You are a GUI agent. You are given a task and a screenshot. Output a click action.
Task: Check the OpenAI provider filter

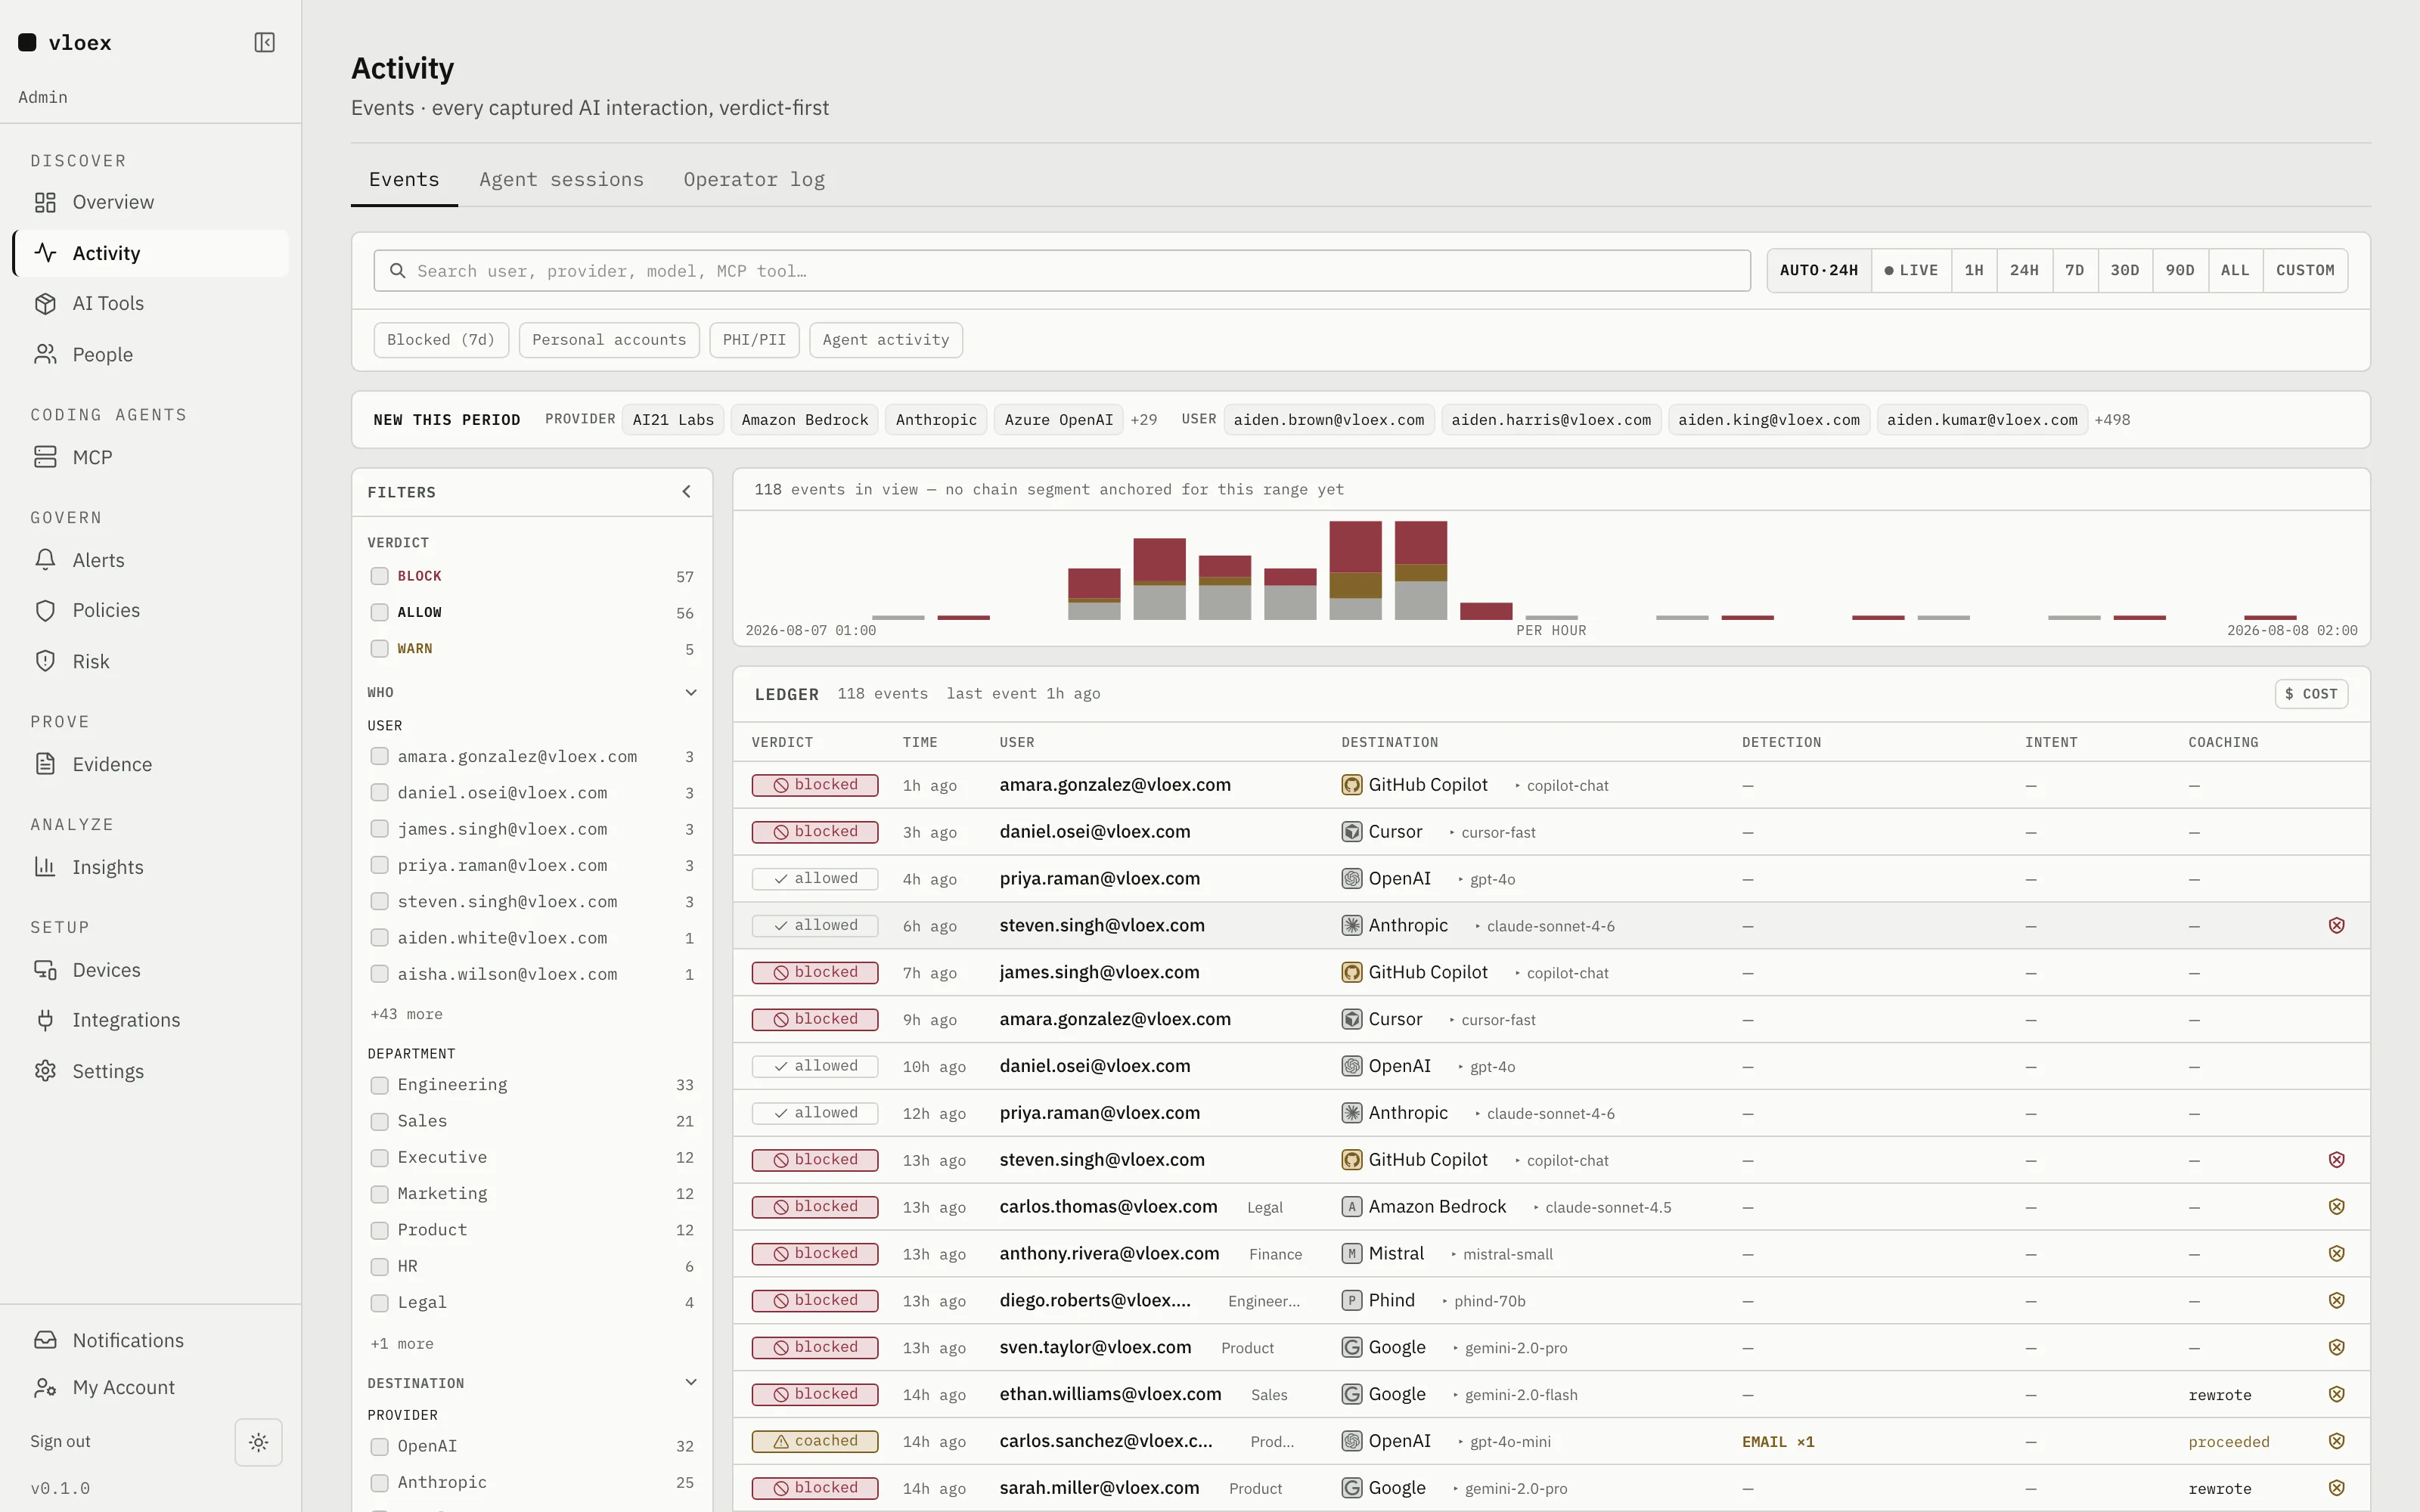pos(379,1447)
